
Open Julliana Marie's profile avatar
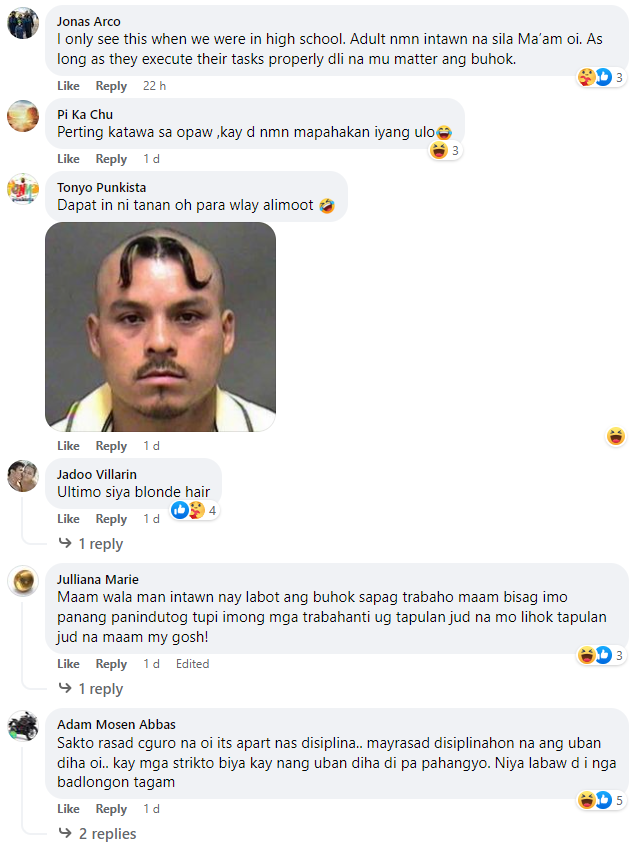point(23,581)
